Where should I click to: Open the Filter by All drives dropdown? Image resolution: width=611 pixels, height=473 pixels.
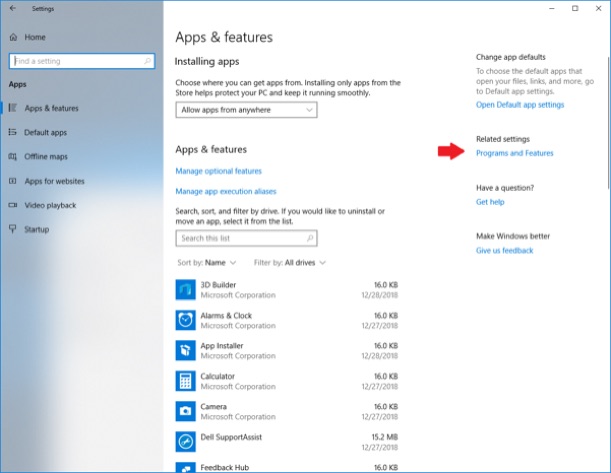pos(290,263)
